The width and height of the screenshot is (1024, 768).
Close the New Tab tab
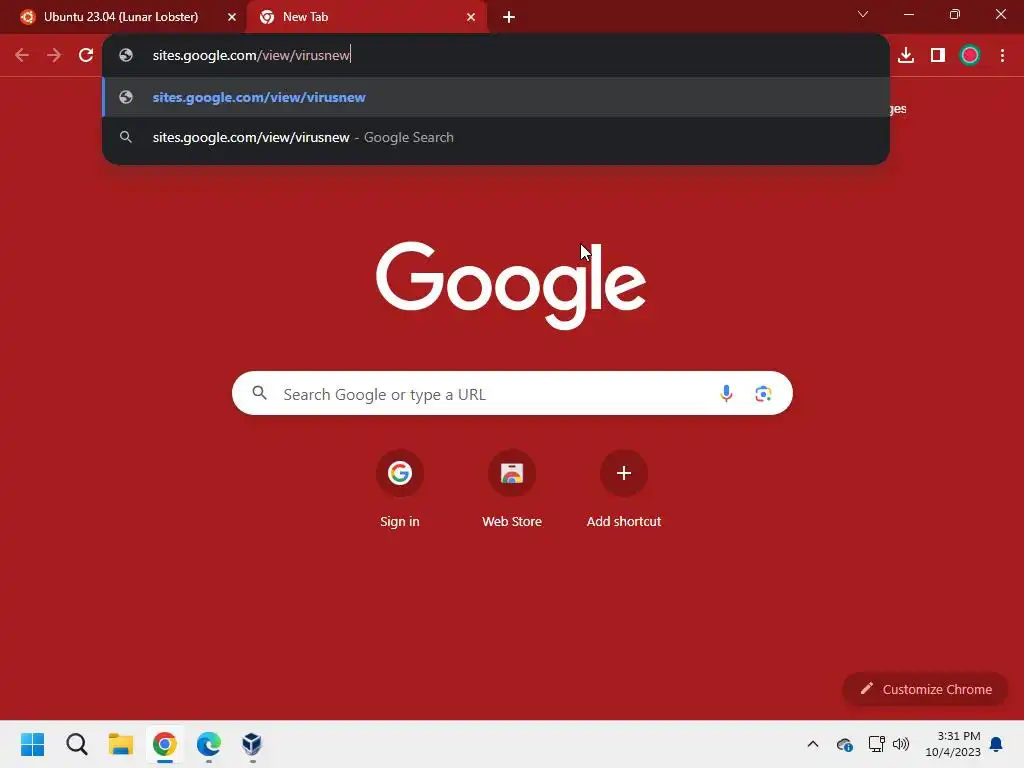[471, 17]
